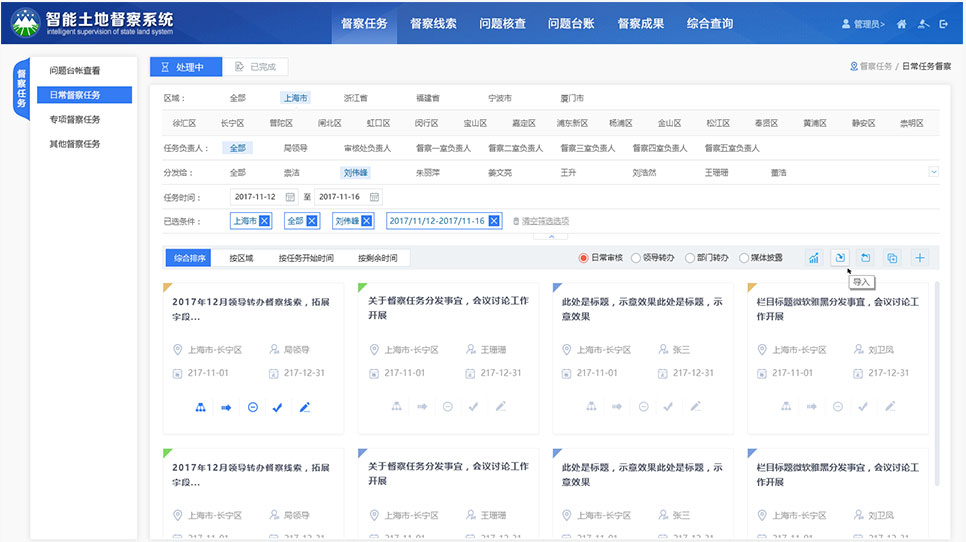Click the logout icon in top bar
The image size is (966, 542).
945,23
